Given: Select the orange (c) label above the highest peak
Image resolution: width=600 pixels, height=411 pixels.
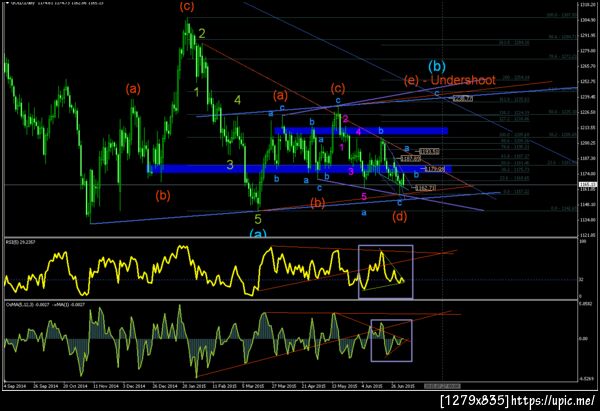Looking at the screenshot, I should (187, 7).
